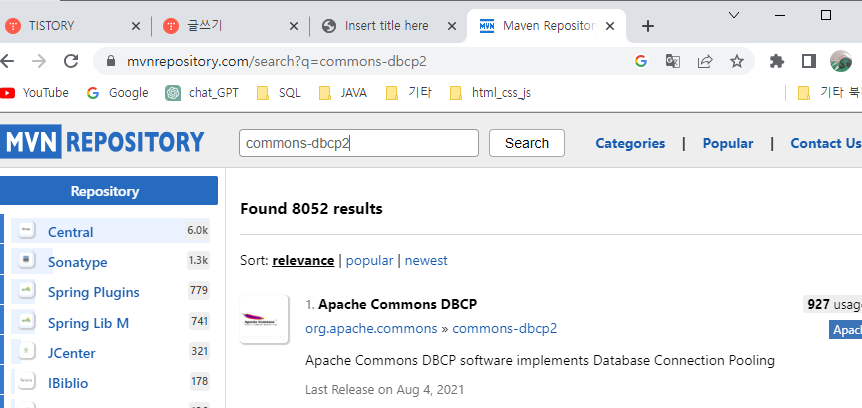Click the browser forward arrow

(39, 61)
